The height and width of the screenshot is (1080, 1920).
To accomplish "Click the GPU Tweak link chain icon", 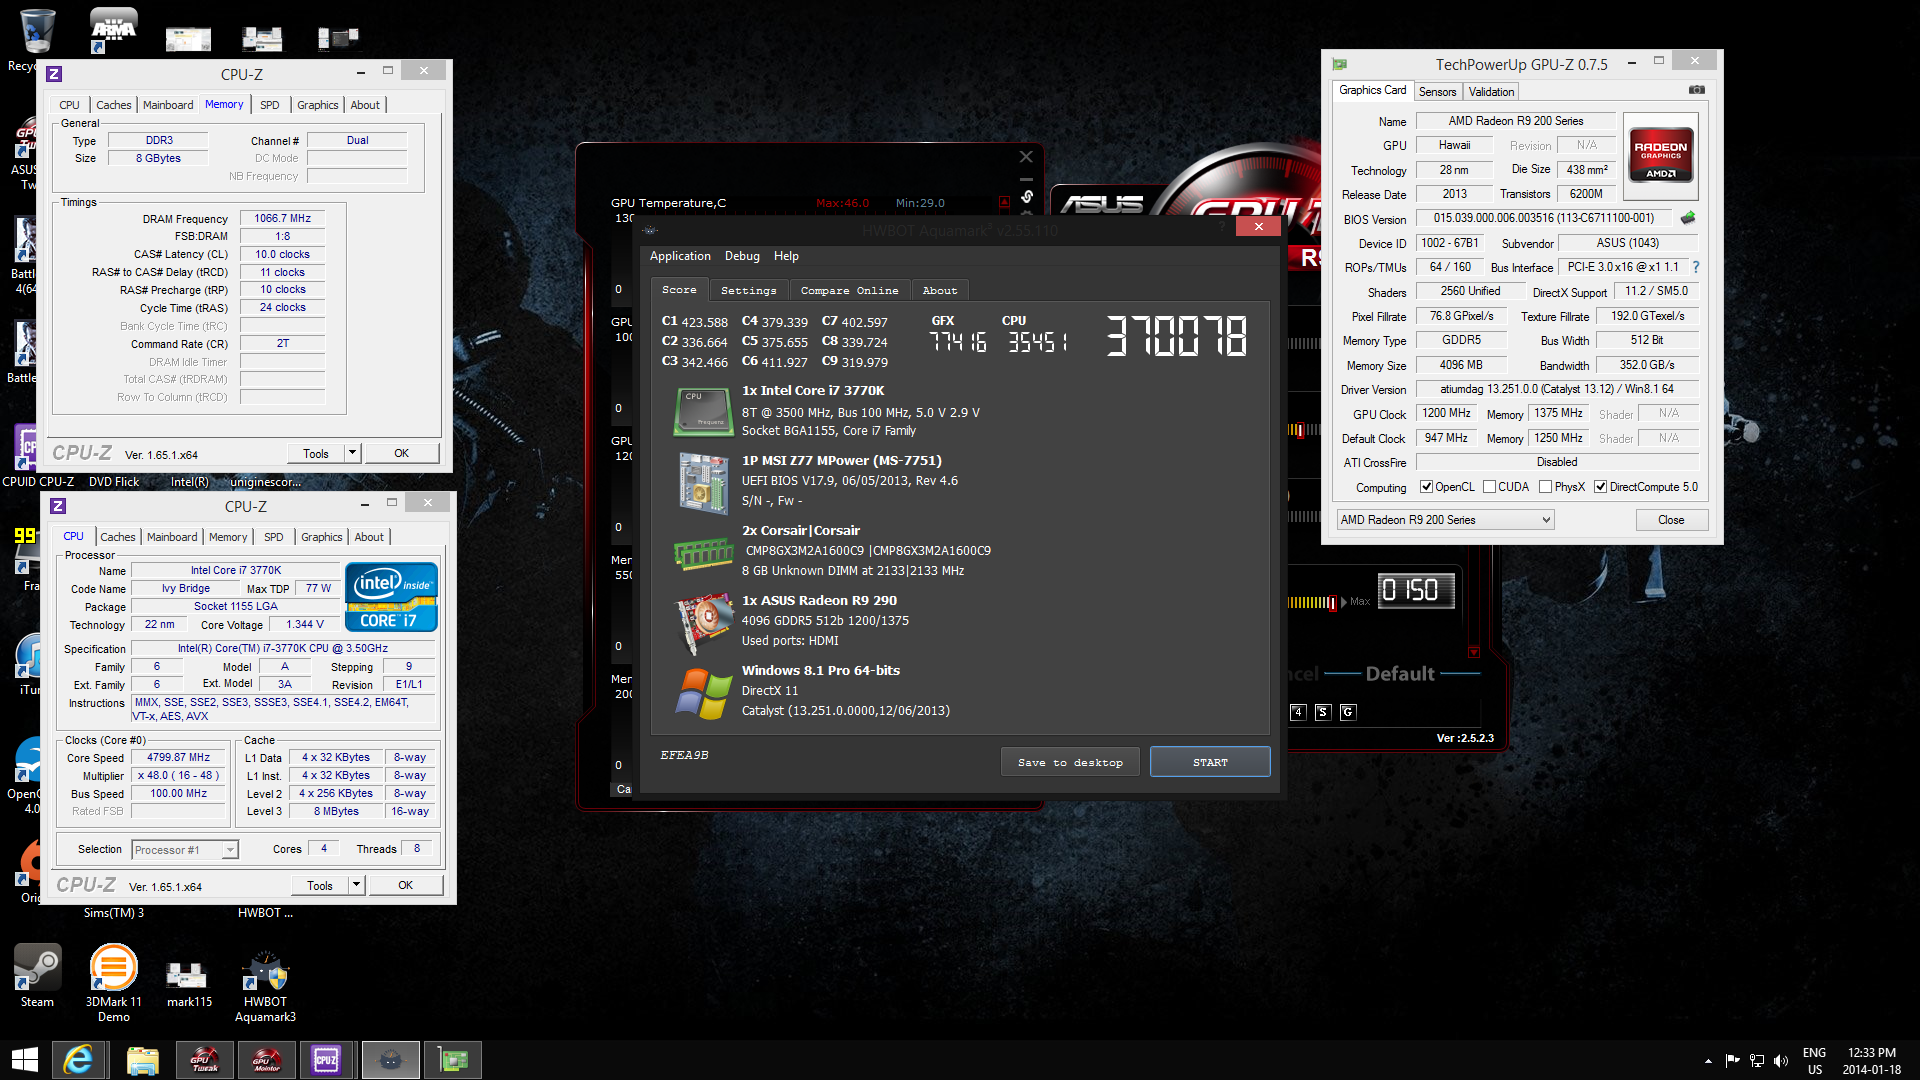I will [1027, 197].
